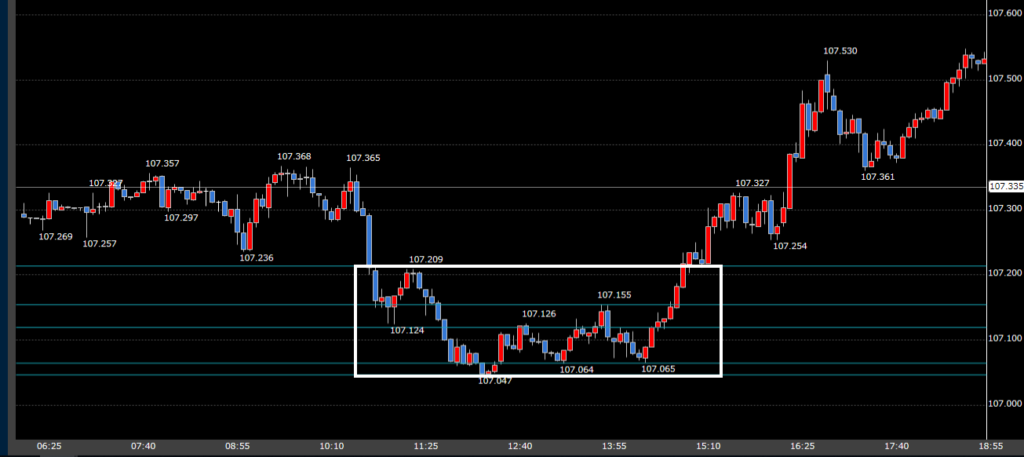The width and height of the screenshot is (1024, 457).
Task: Click the 07:40 time axis label
Action: pyautogui.click(x=143, y=447)
